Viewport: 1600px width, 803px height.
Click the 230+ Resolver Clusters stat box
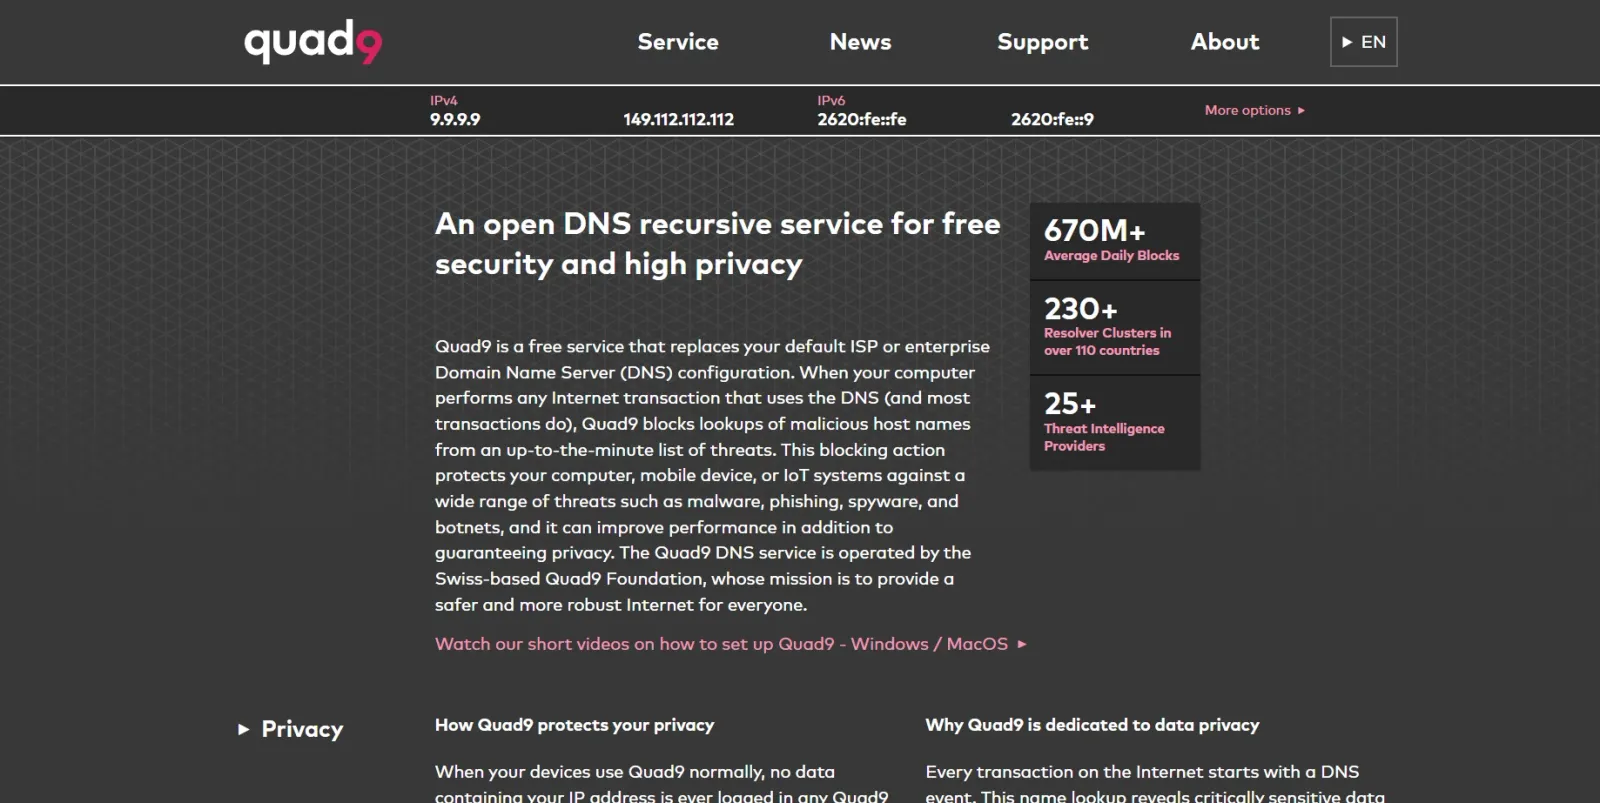click(1114, 327)
